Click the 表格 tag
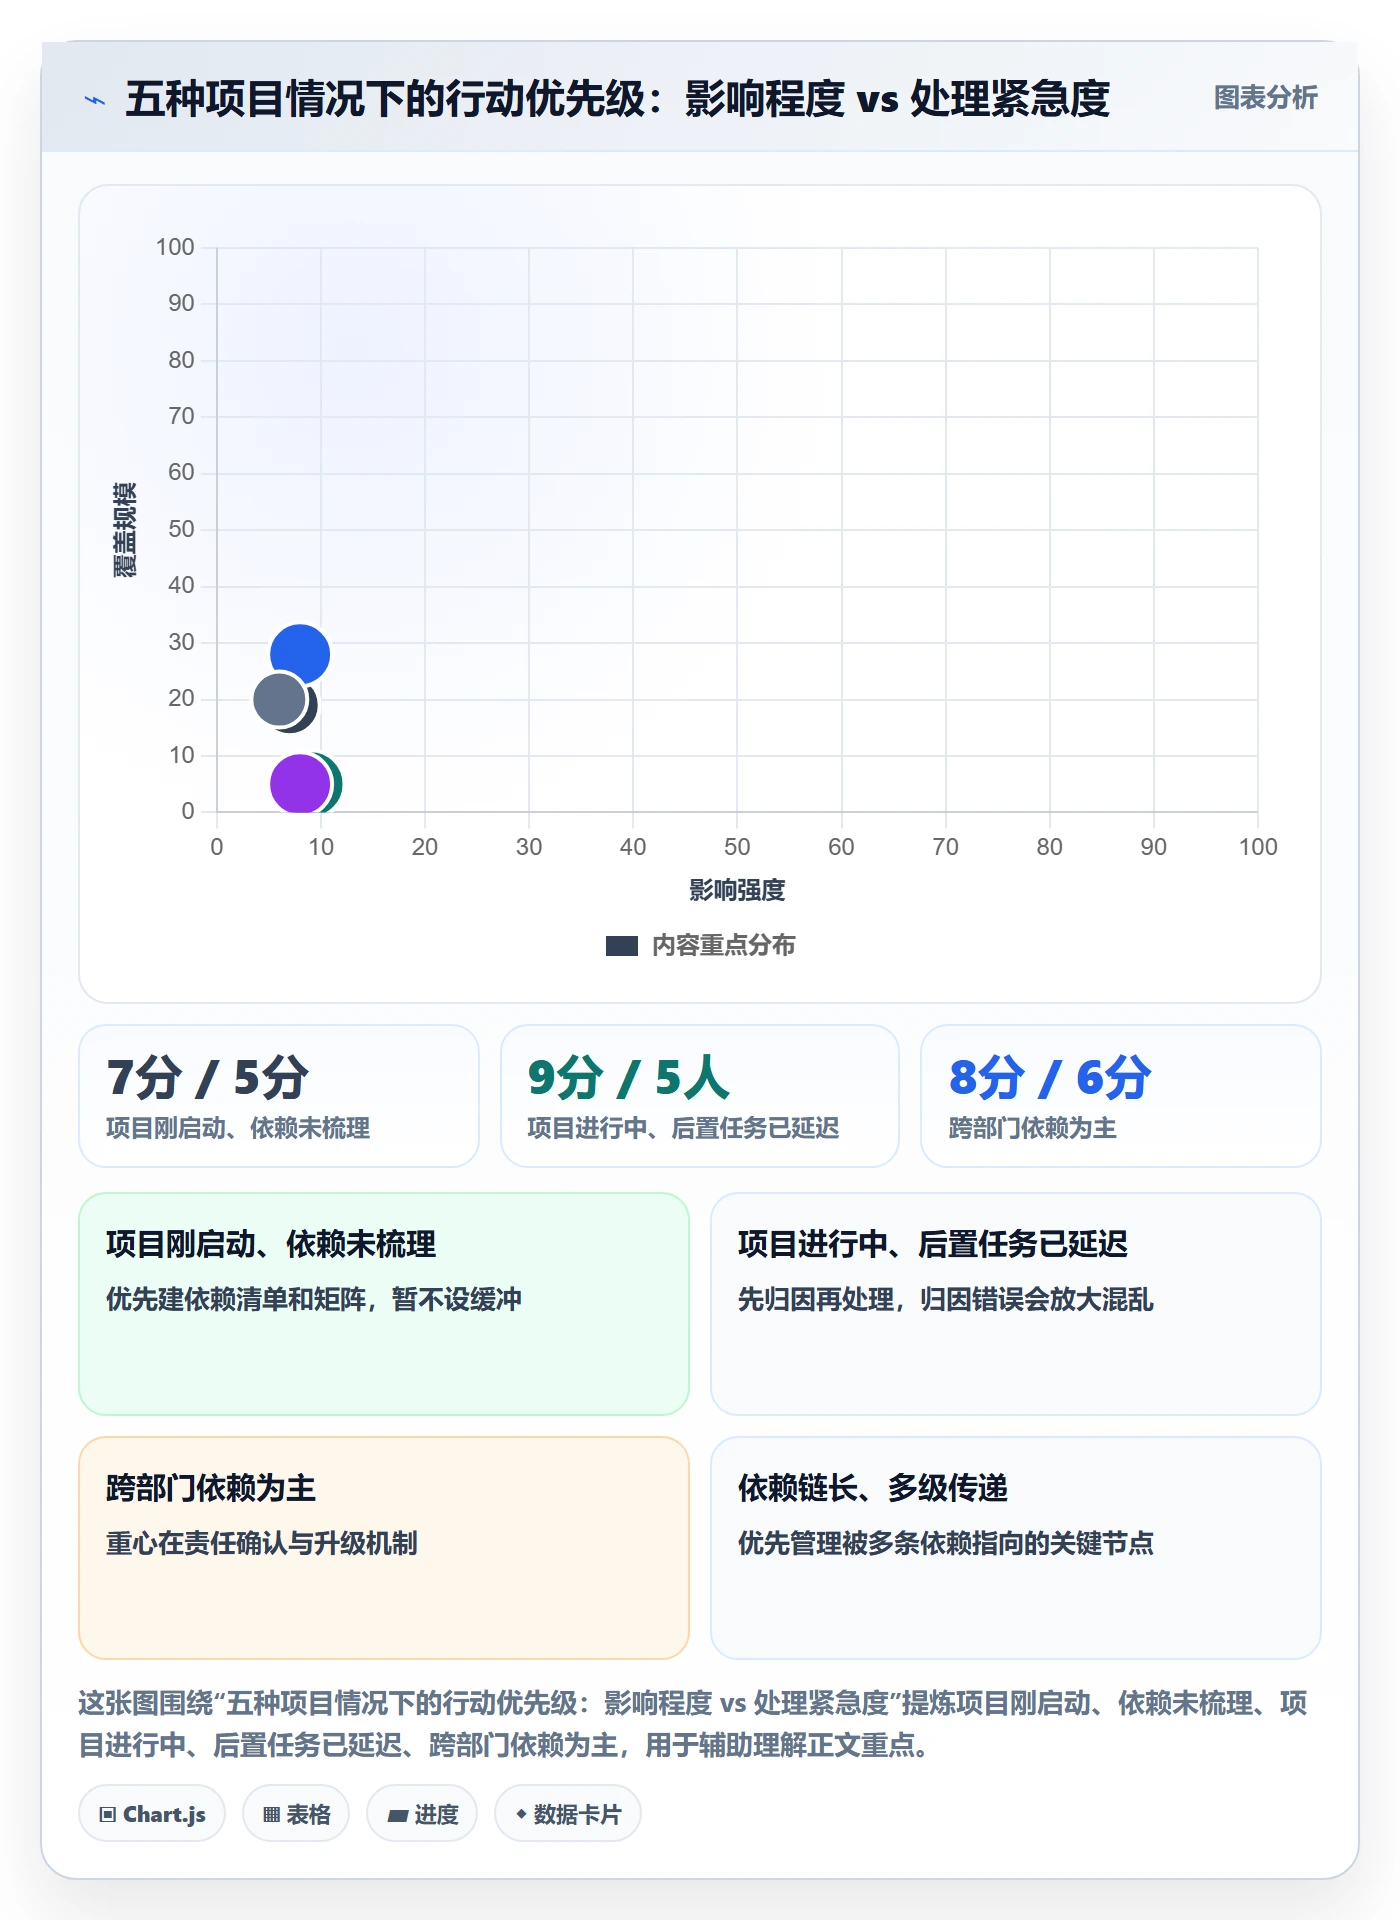Viewport: 1400px width, 1920px height. click(x=296, y=1814)
